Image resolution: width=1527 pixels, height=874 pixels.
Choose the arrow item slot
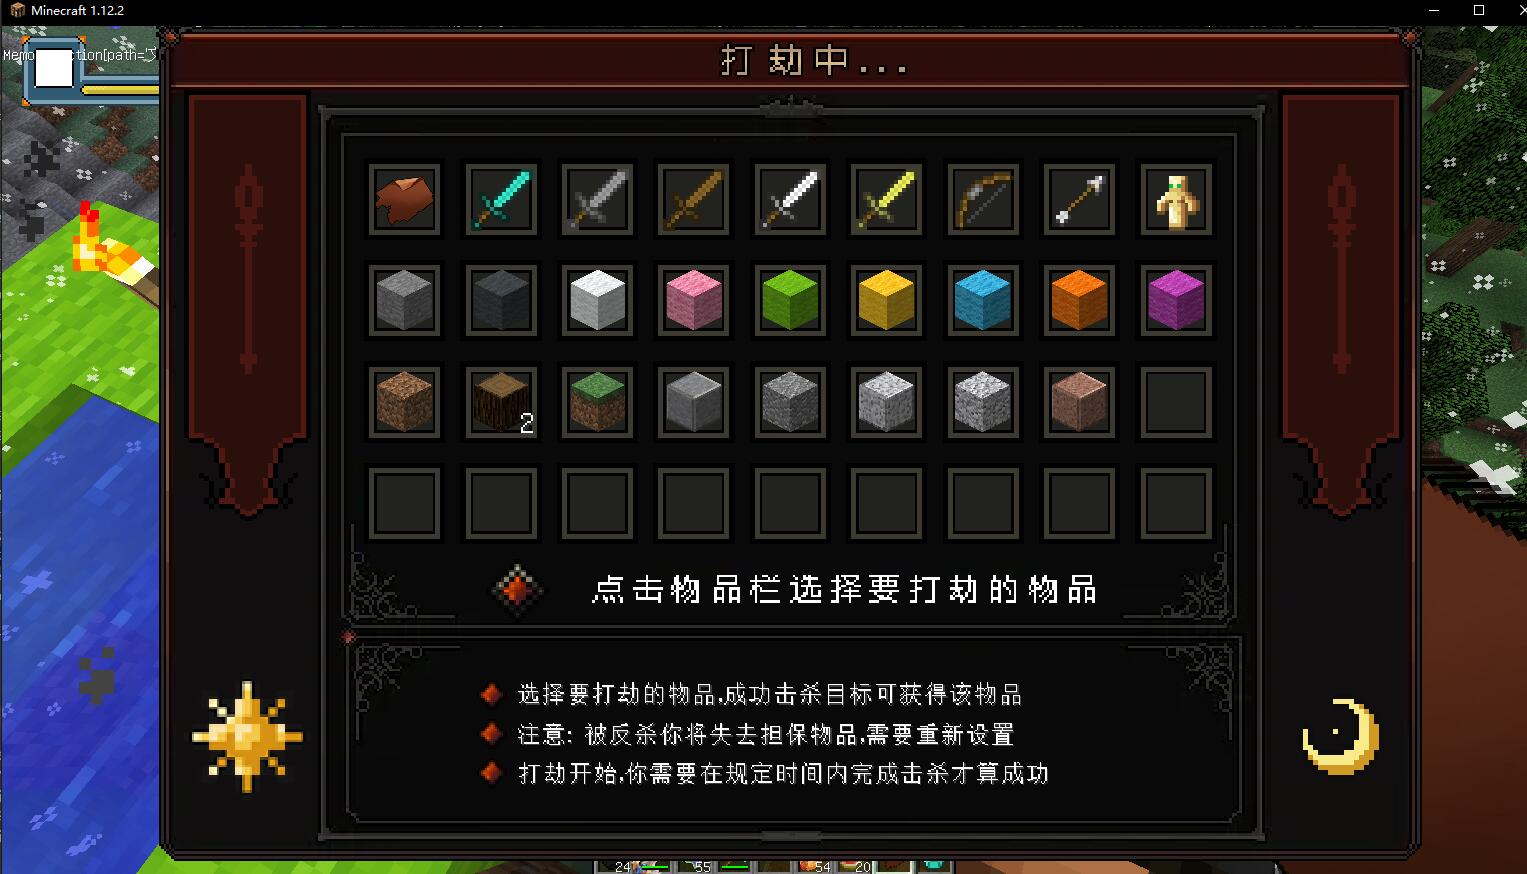[x=1079, y=200]
